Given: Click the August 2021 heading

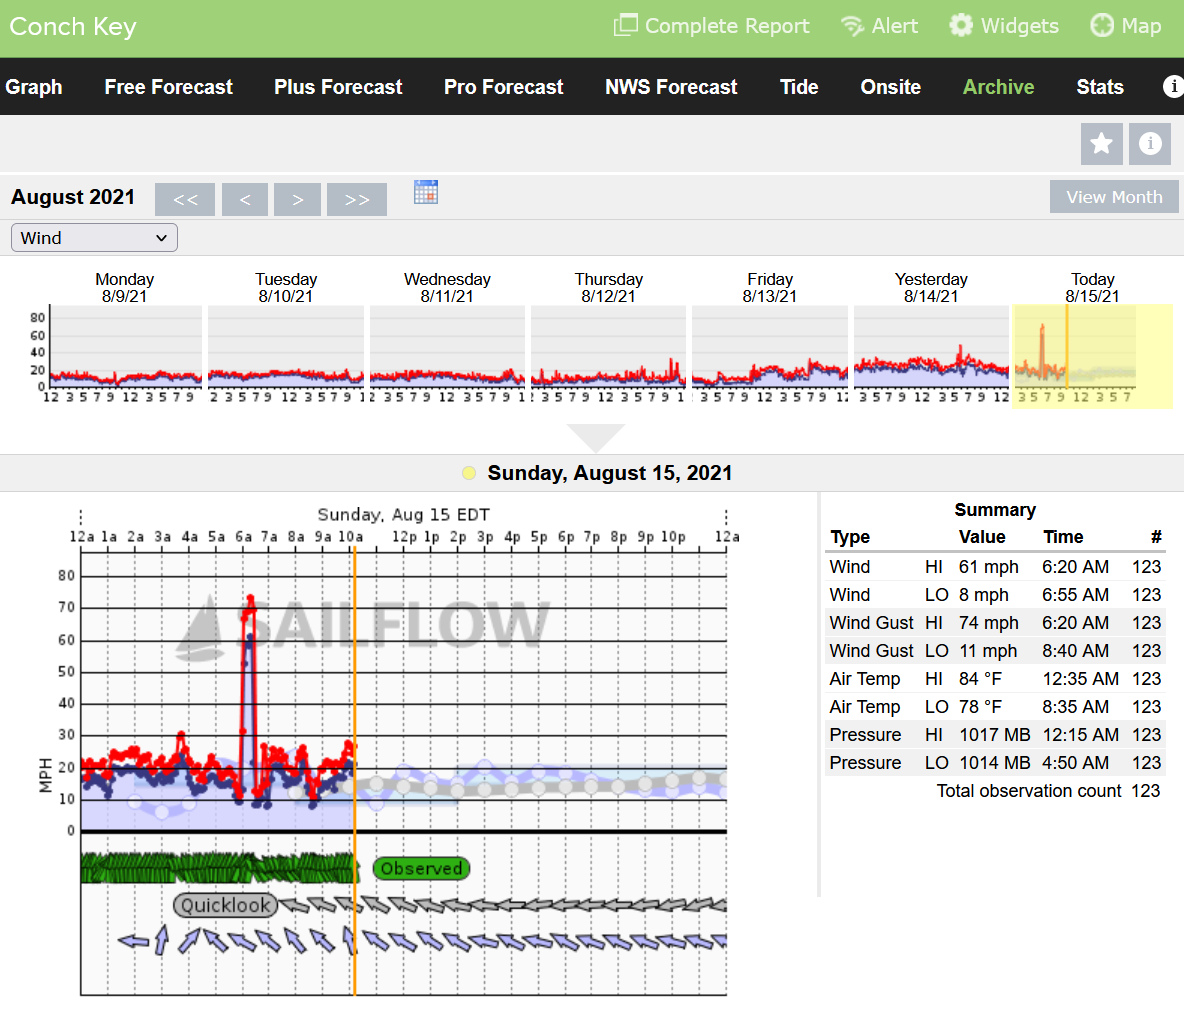Looking at the screenshot, I should [x=72, y=197].
